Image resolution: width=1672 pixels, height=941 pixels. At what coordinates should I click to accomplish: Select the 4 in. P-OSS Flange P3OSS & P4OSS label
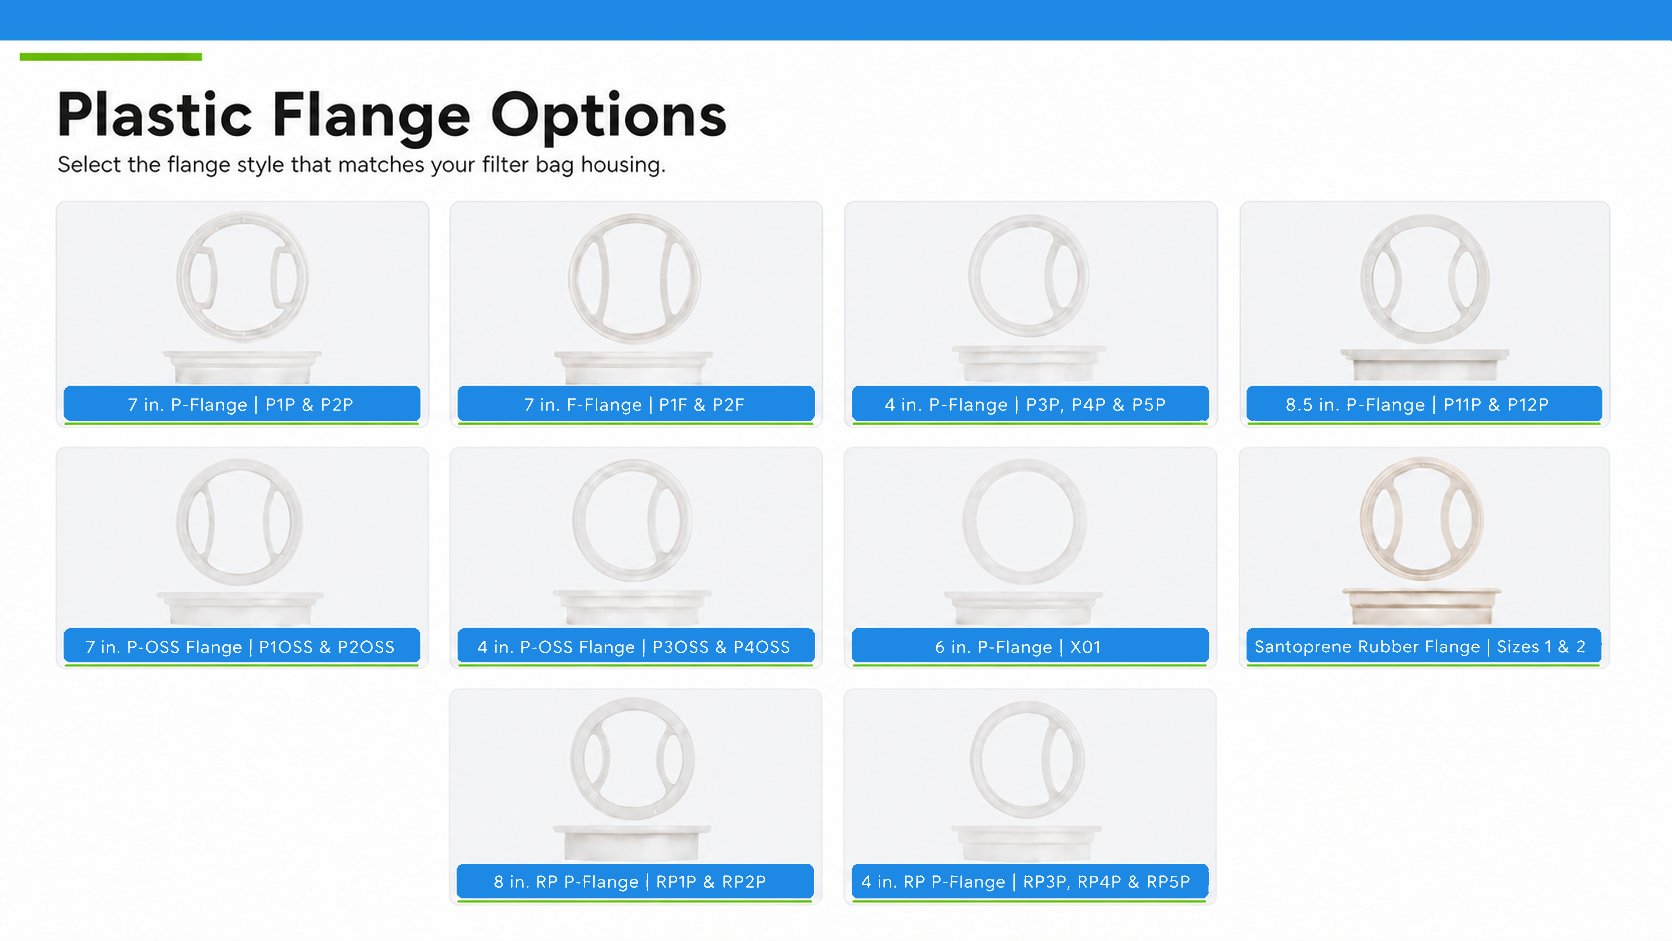pos(636,646)
